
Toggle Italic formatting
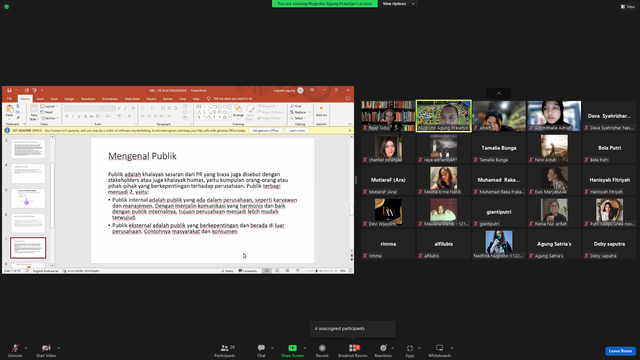[73, 116]
